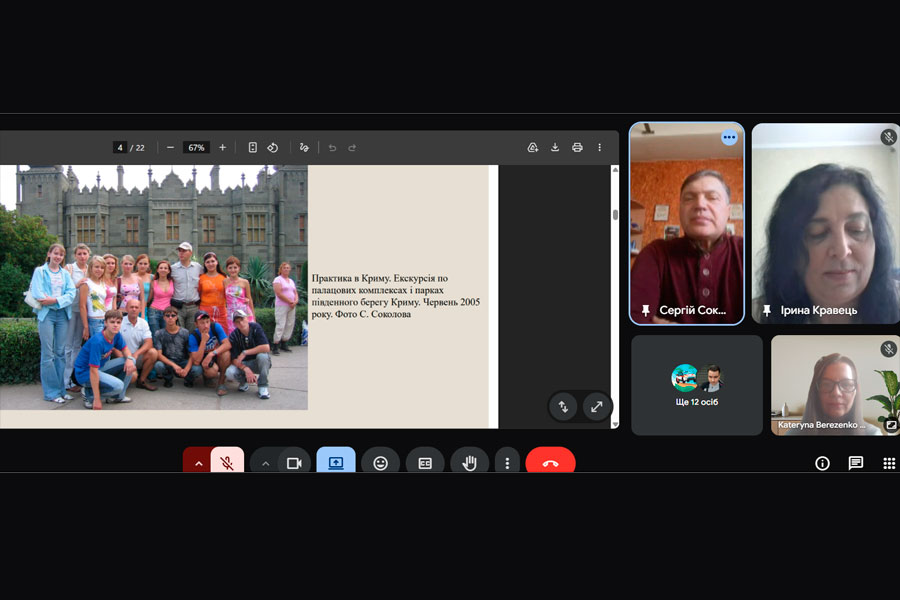900x600 pixels.
Task: Select the PDF draw annotation tool
Action: [x=304, y=148]
